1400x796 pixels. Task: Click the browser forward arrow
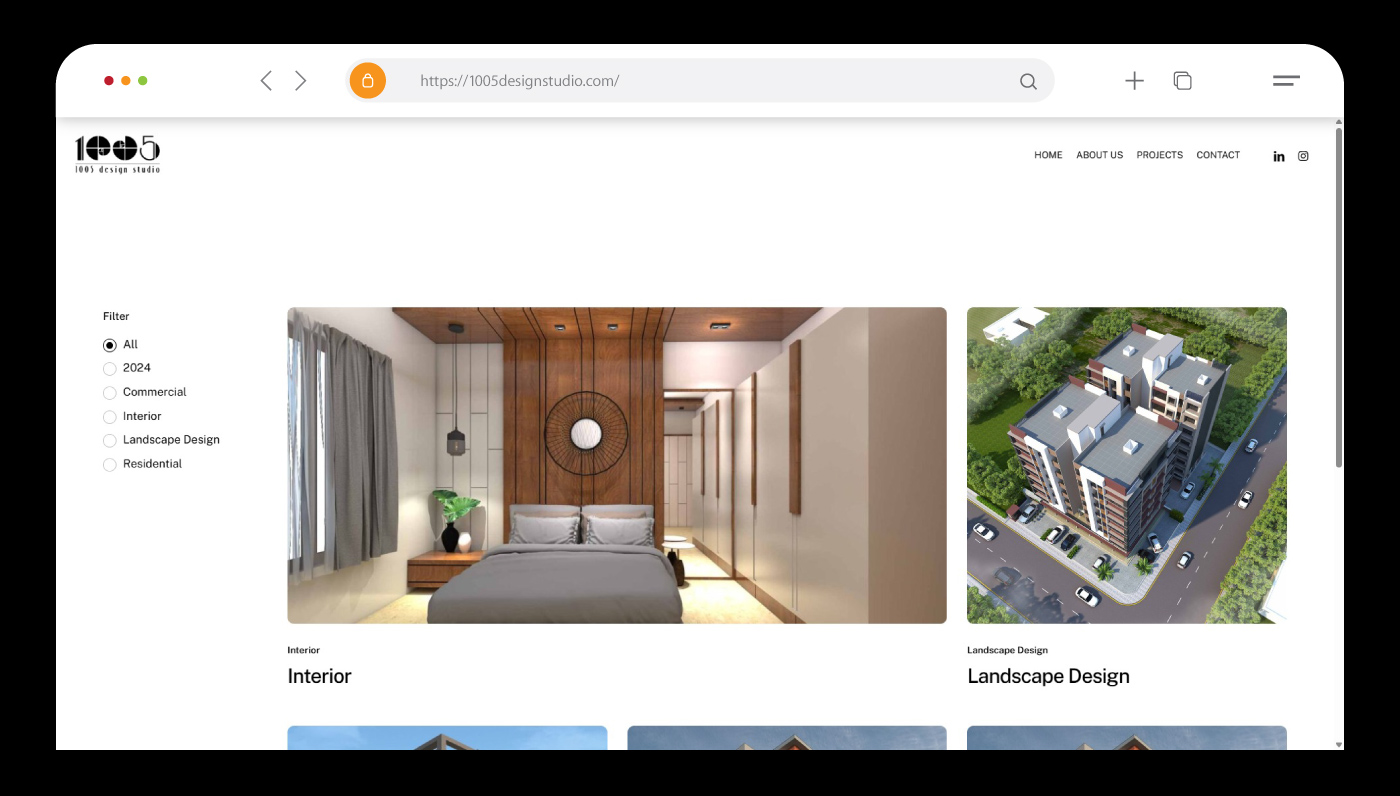coord(300,81)
